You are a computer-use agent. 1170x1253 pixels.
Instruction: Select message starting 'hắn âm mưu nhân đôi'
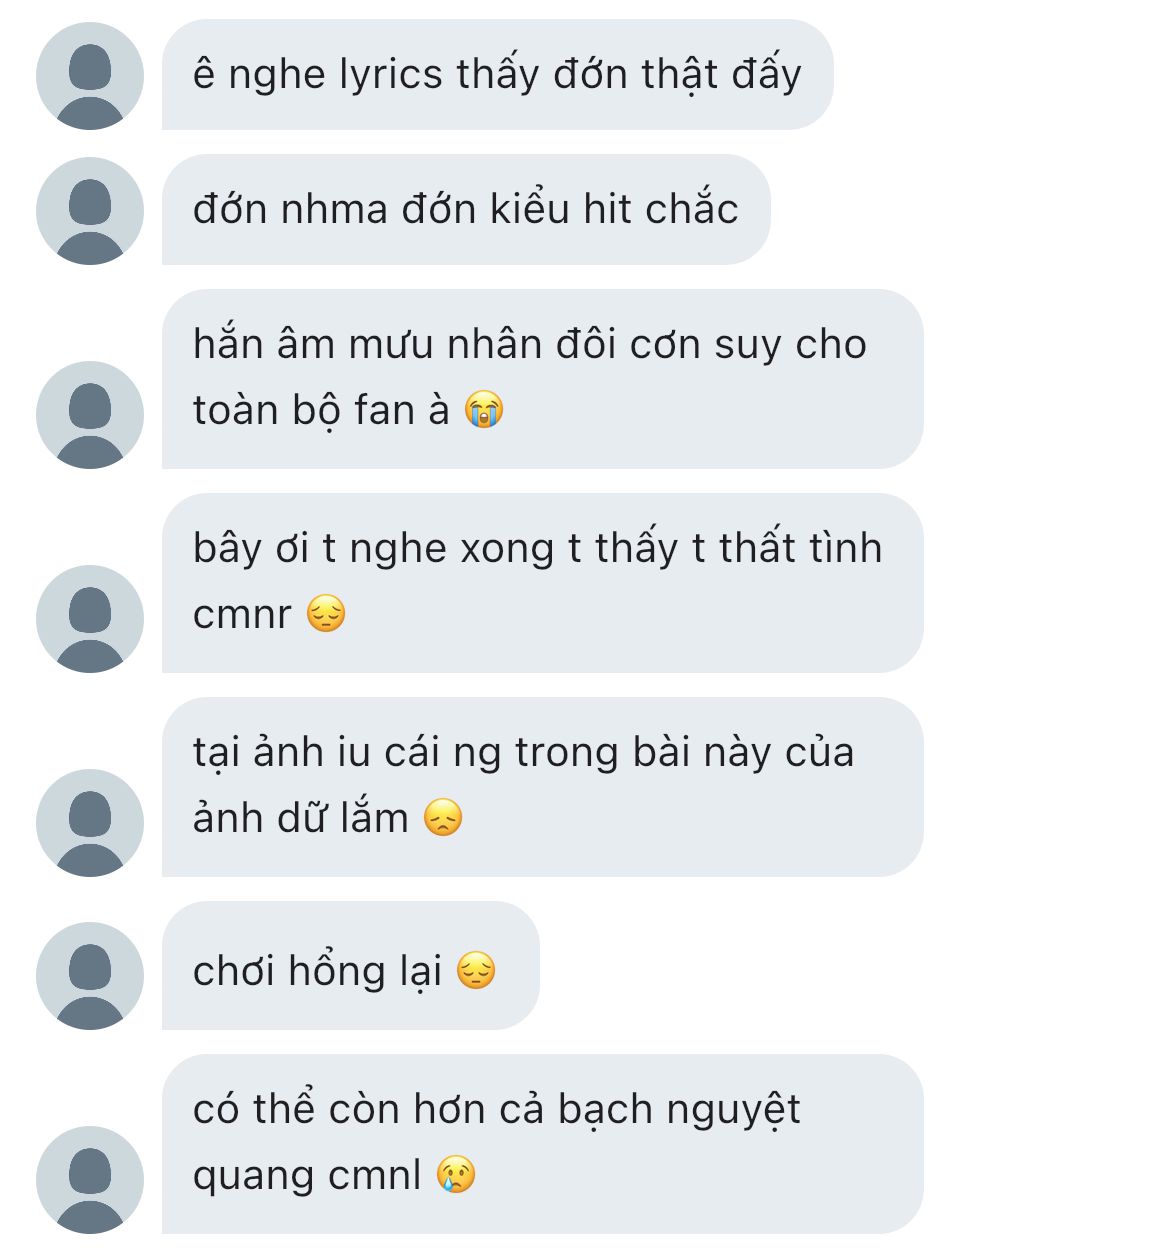coord(541,378)
